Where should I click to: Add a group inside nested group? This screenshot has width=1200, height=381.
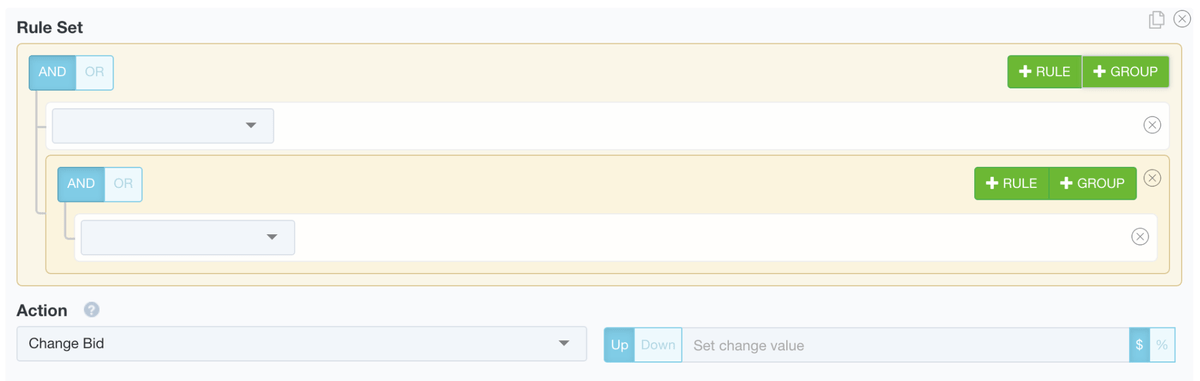(1093, 183)
